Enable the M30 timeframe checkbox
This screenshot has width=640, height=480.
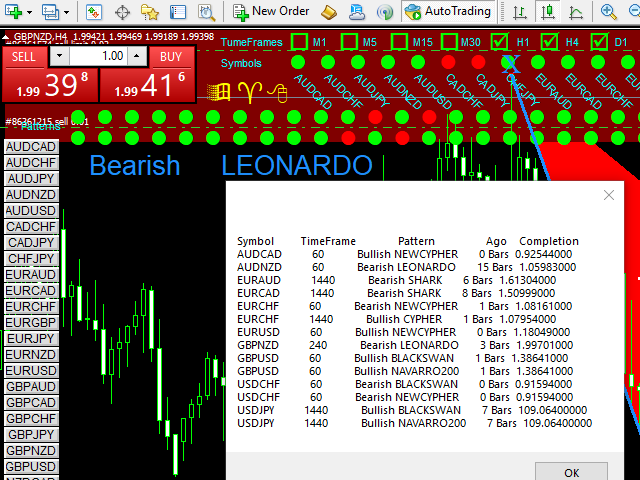click(x=449, y=42)
